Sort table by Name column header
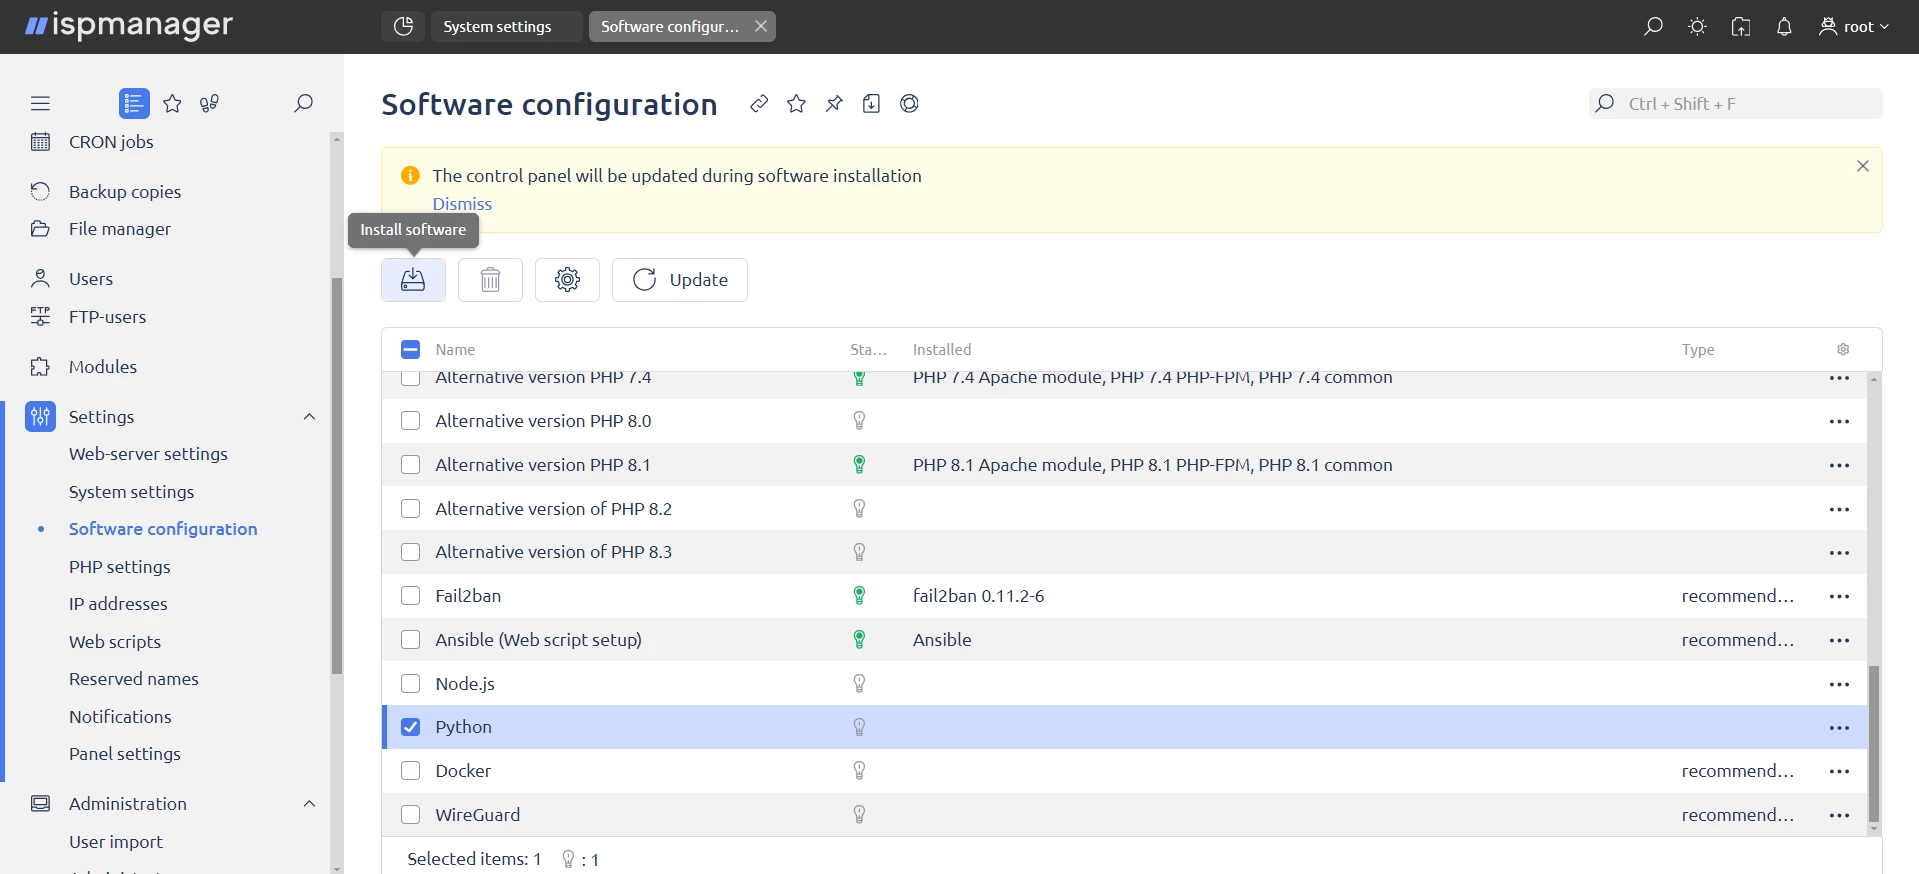Screen dimensions: 1919x874 click(455, 350)
